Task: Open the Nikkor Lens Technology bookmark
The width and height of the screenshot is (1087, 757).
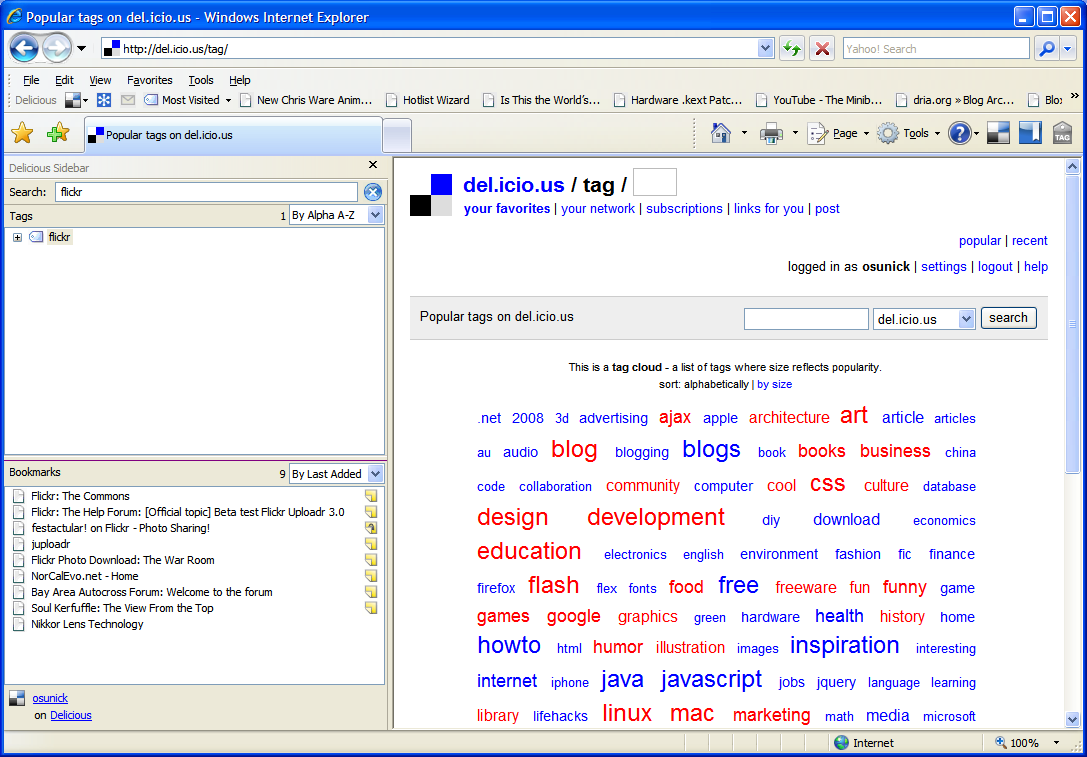Action: pyautogui.click(x=87, y=624)
